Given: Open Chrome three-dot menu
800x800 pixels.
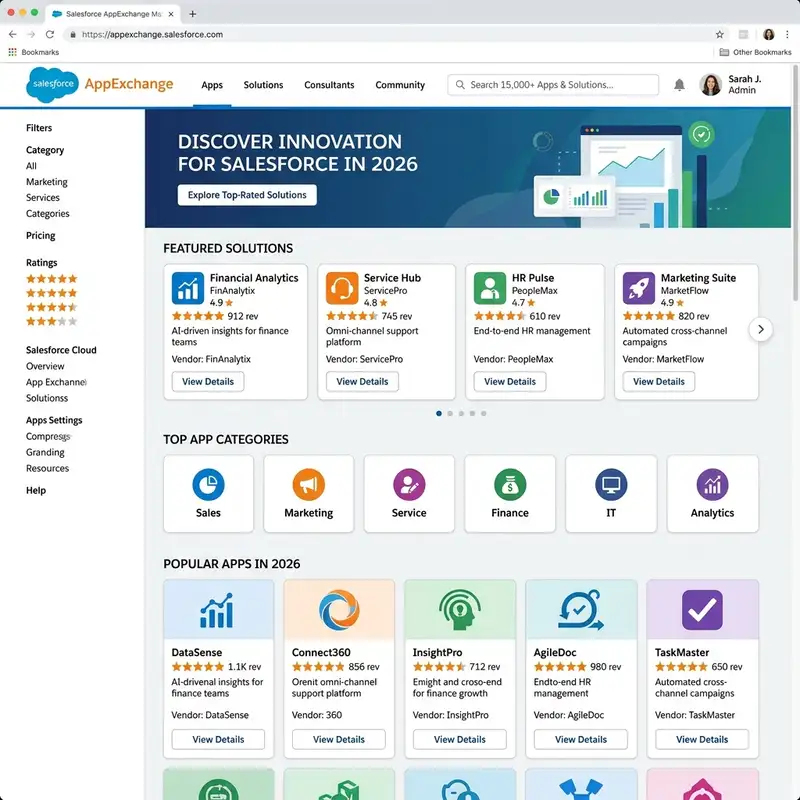Looking at the screenshot, I should (787, 34).
